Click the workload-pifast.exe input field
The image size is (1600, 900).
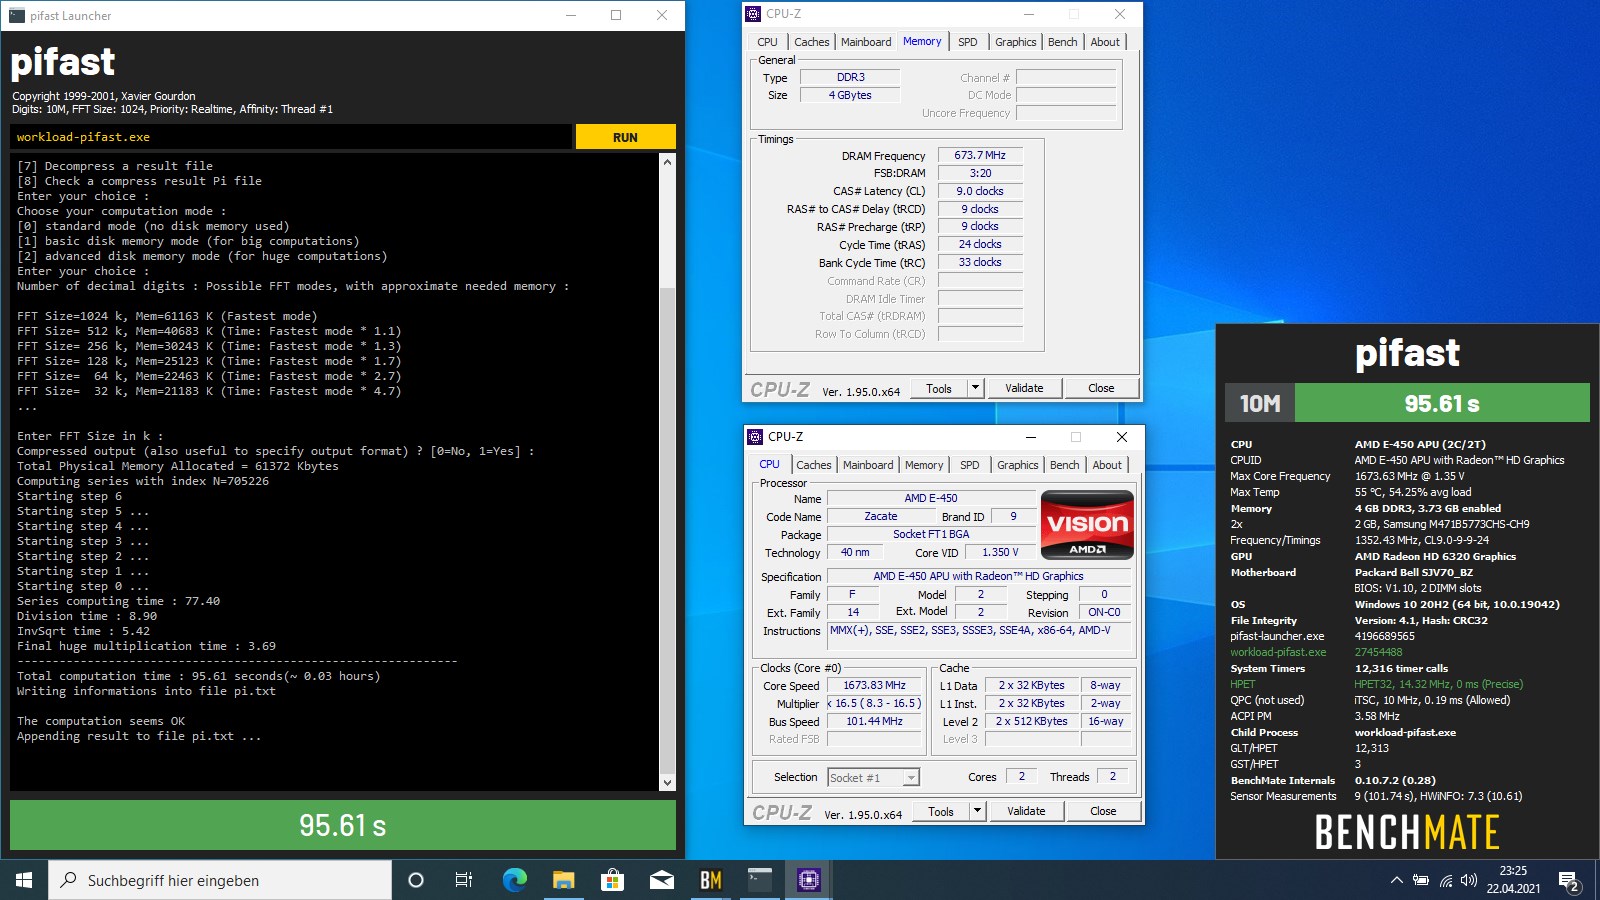[291, 137]
